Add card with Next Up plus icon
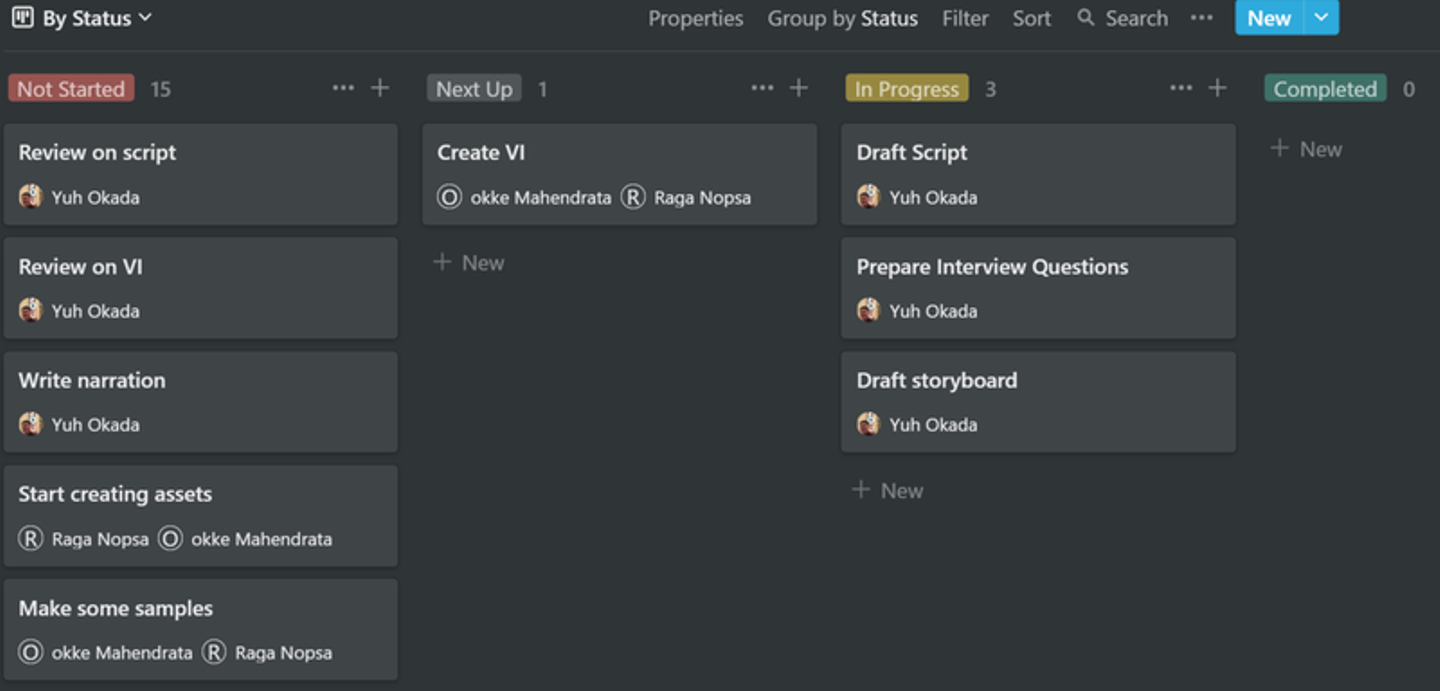1440x691 pixels. 799,88
